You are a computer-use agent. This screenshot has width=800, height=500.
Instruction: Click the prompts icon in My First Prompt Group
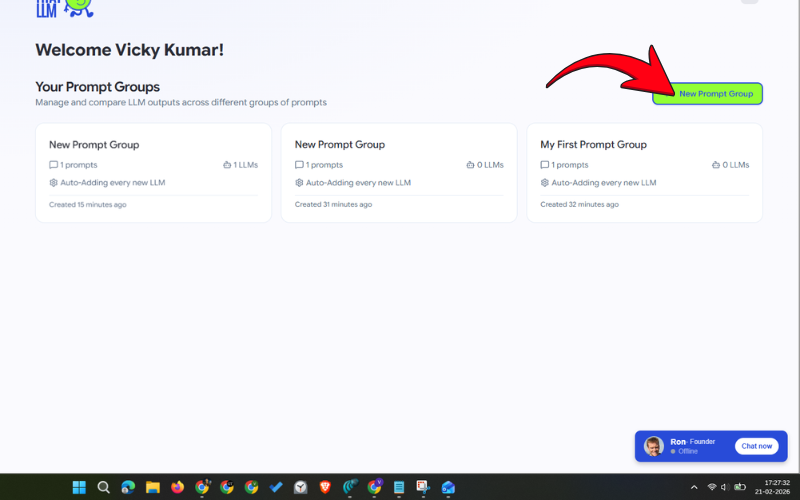pyautogui.click(x=545, y=165)
